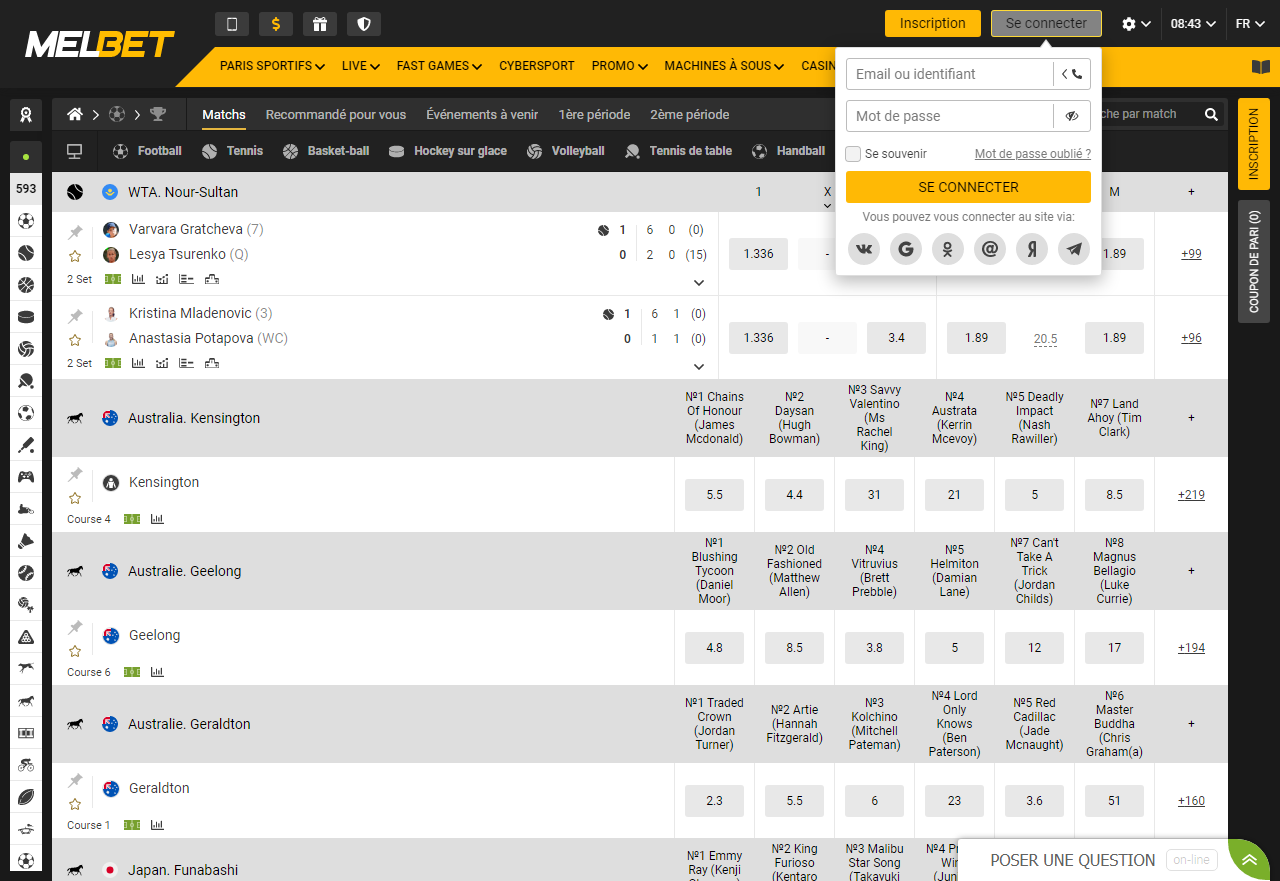Star the Mladenovic vs Potapova match as favorite
The image size is (1280, 881).
(x=74, y=340)
